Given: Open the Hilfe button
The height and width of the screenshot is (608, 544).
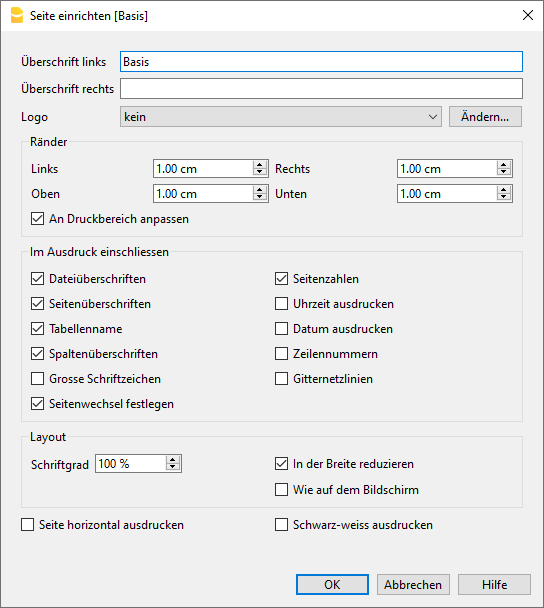Looking at the screenshot, I should click(x=494, y=584).
